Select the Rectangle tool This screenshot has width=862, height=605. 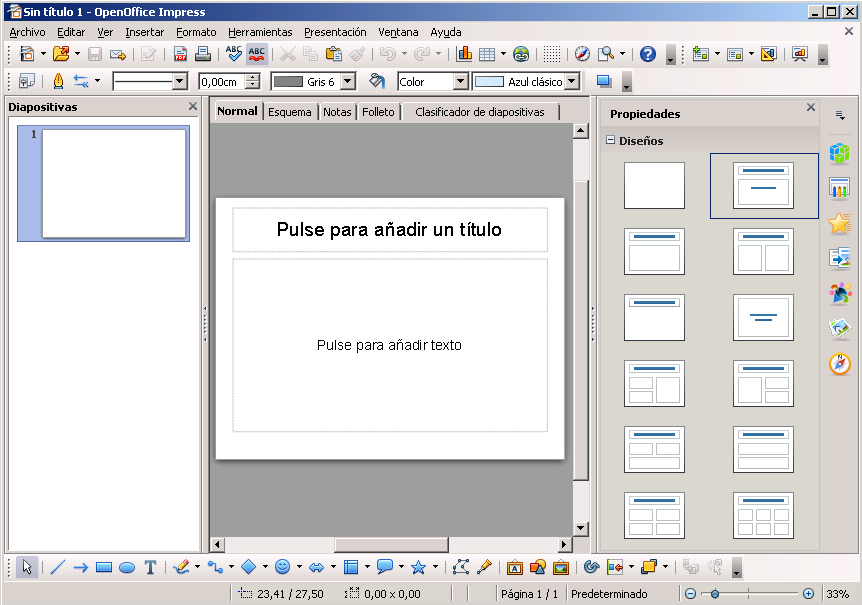[x=104, y=567]
